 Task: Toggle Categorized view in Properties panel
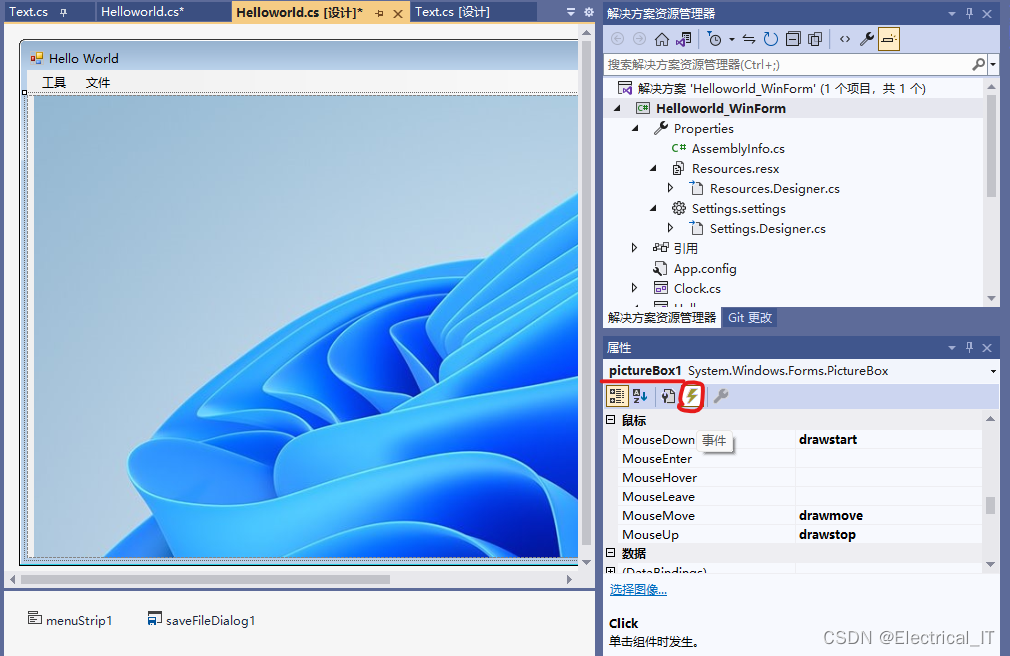pyautogui.click(x=616, y=396)
